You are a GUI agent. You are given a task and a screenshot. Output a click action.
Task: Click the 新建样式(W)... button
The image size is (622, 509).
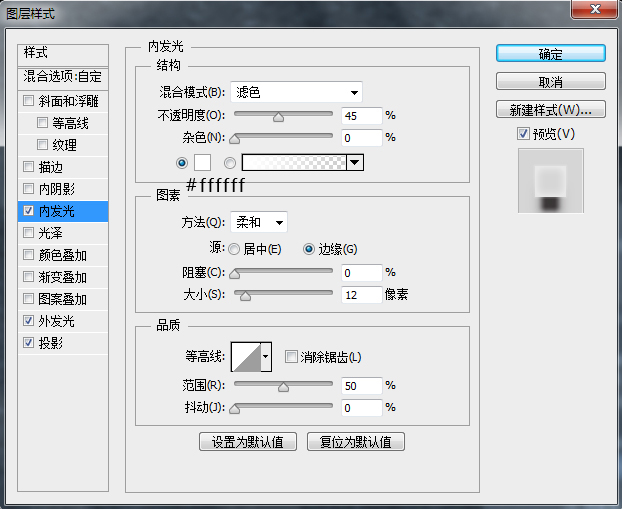[x=551, y=109]
